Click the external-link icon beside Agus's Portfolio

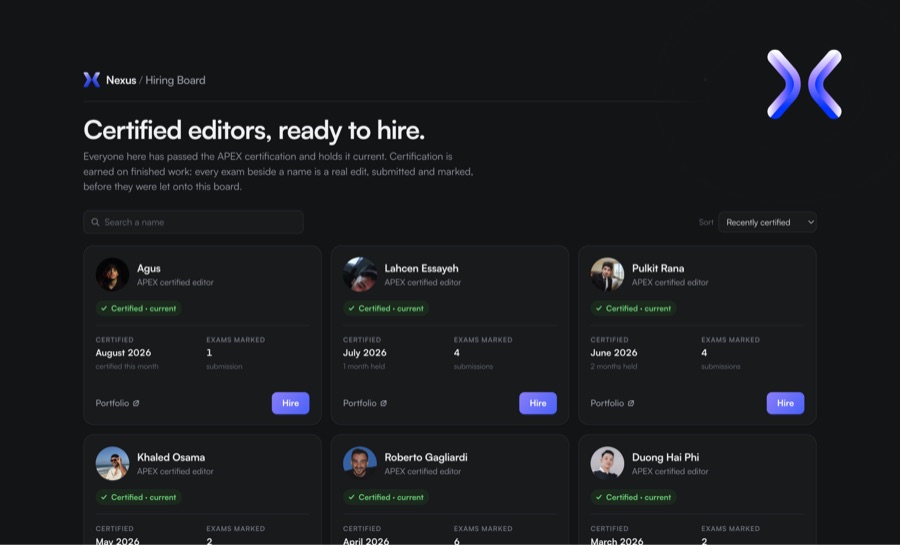(x=136, y=403)
